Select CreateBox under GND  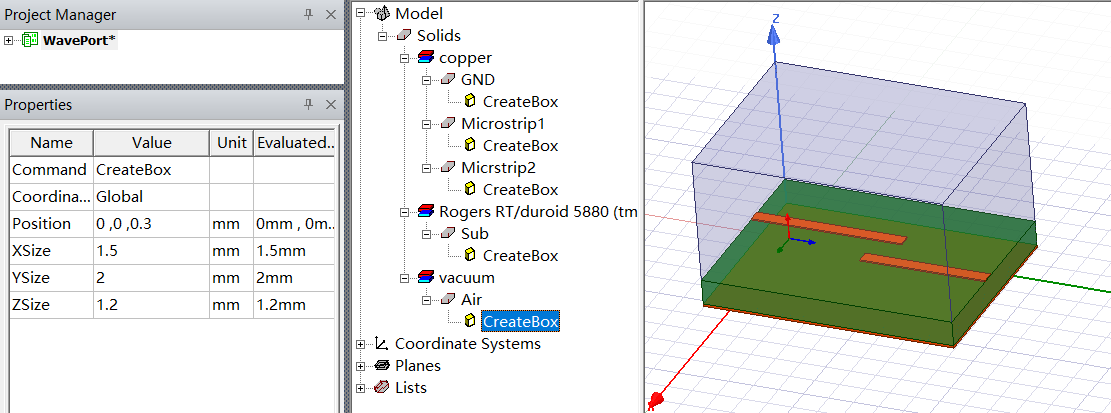tap(521, 101)
